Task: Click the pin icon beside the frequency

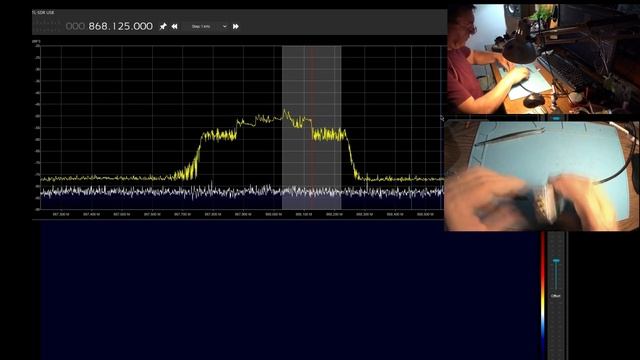Action: [x=163, y=26]
